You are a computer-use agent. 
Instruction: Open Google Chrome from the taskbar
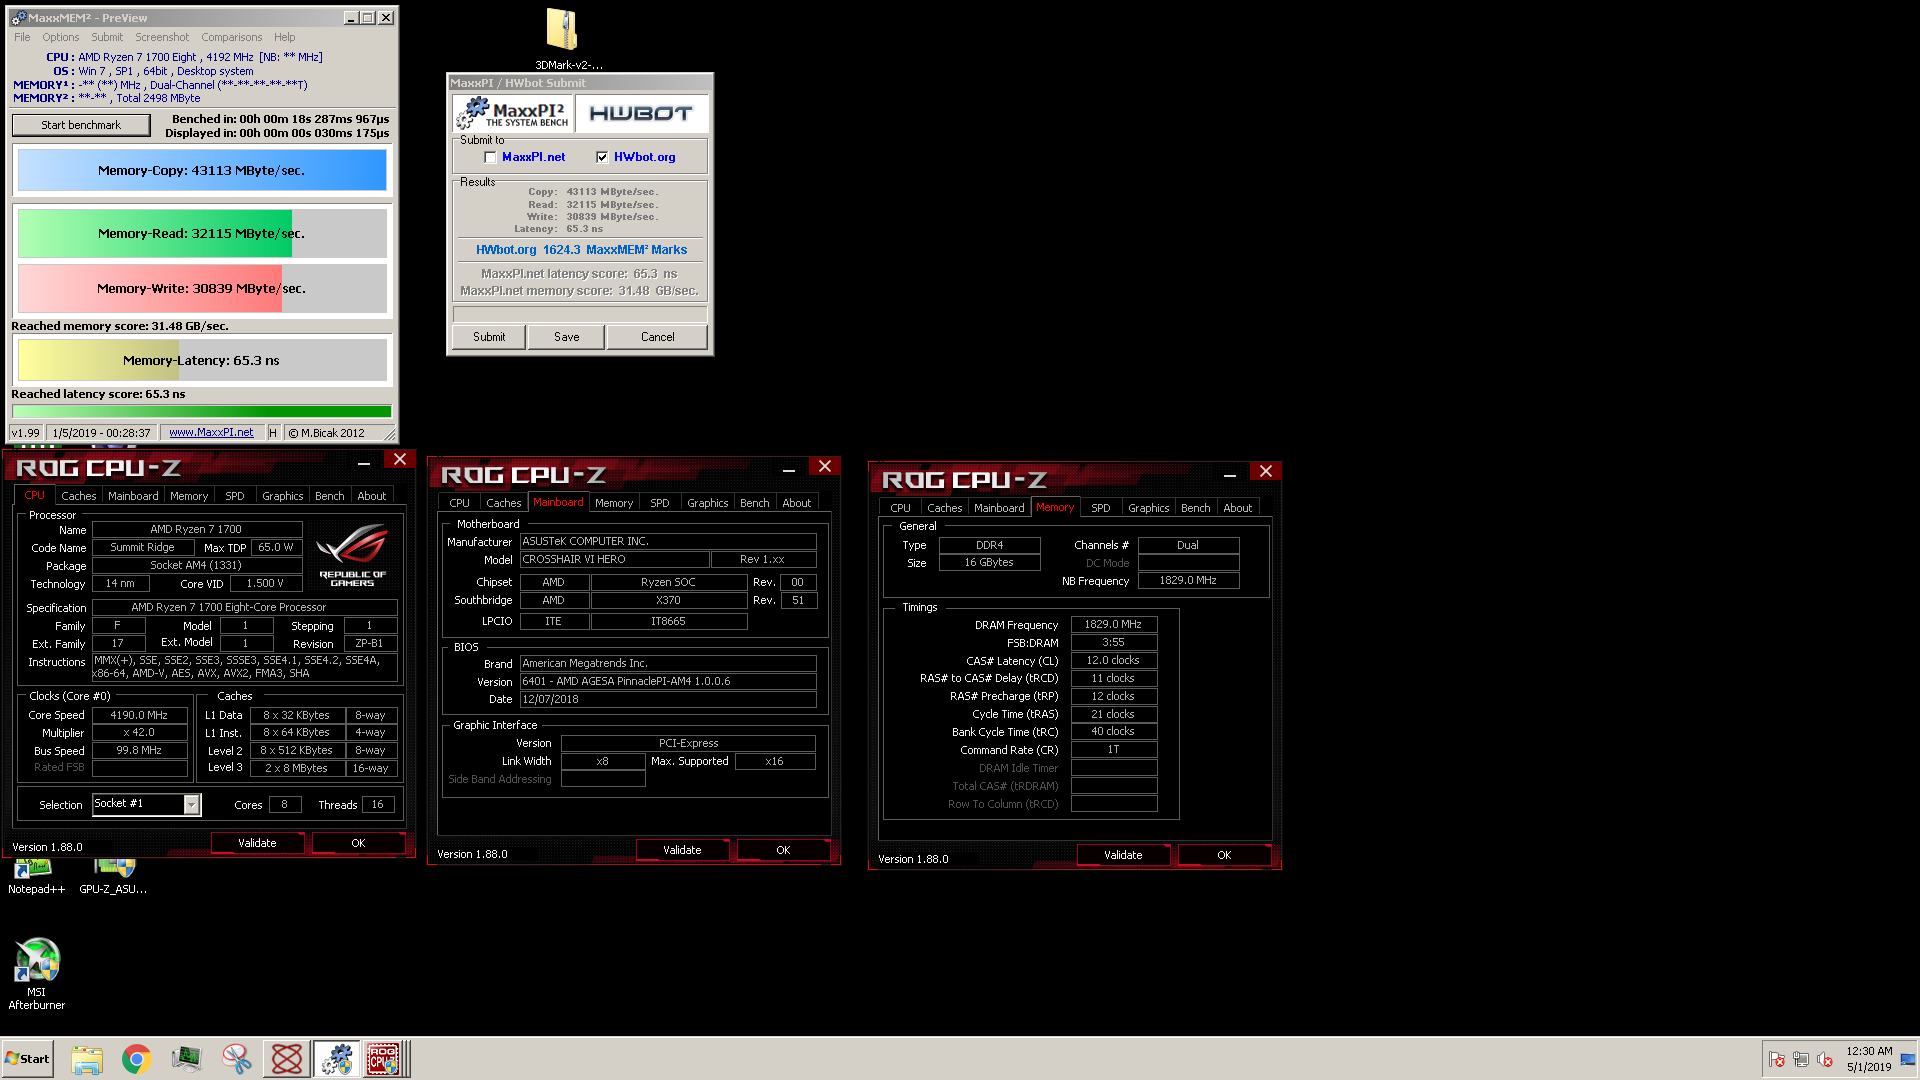point(136,1059)
